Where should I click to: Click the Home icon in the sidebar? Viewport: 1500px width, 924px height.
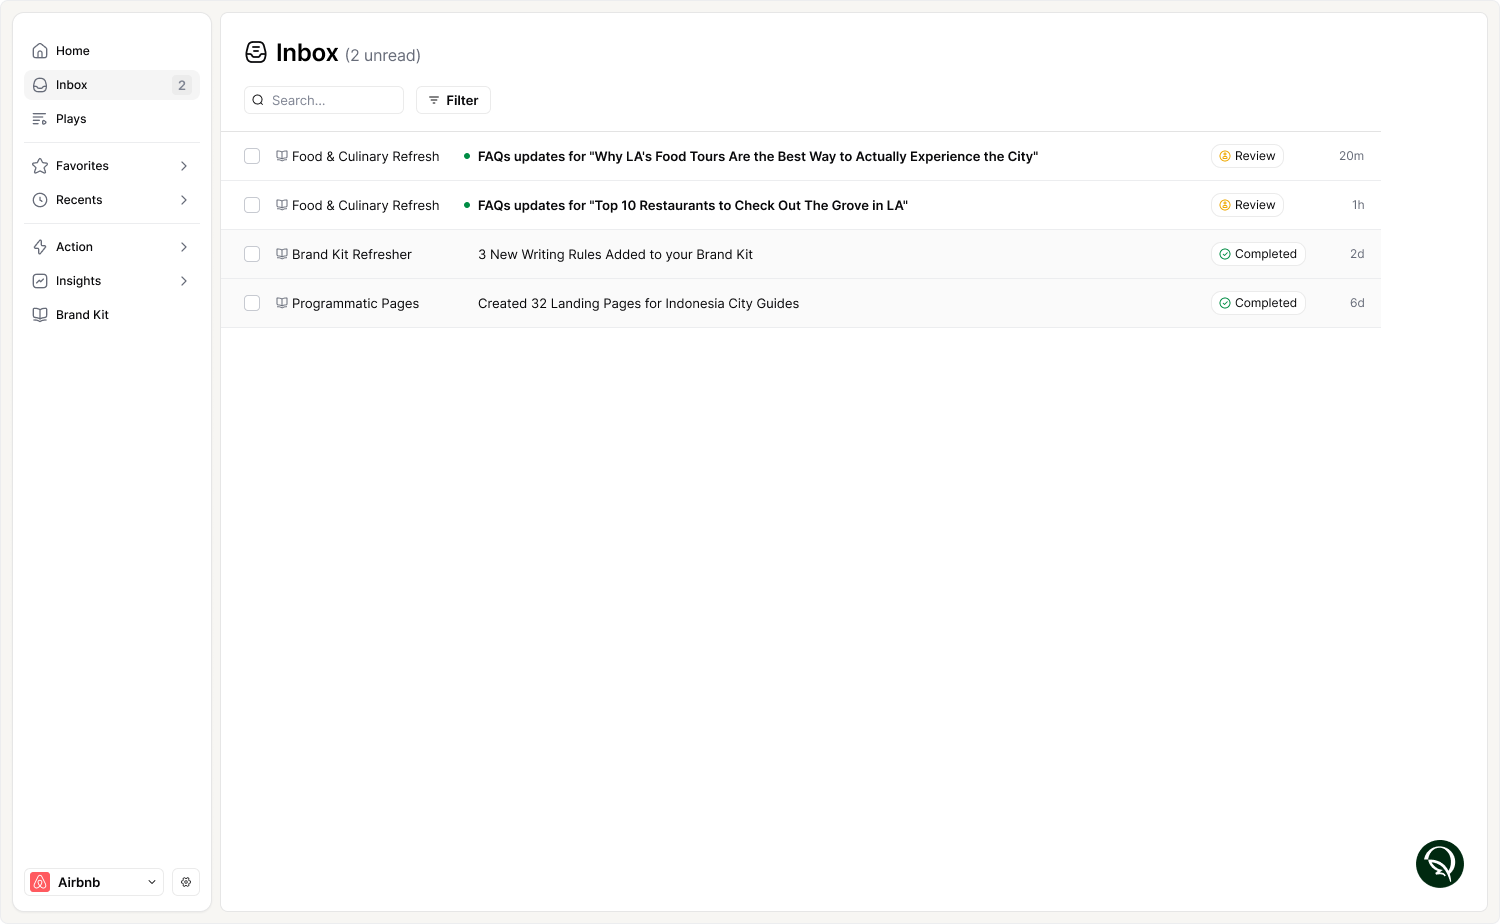click(x=40, y=50)
